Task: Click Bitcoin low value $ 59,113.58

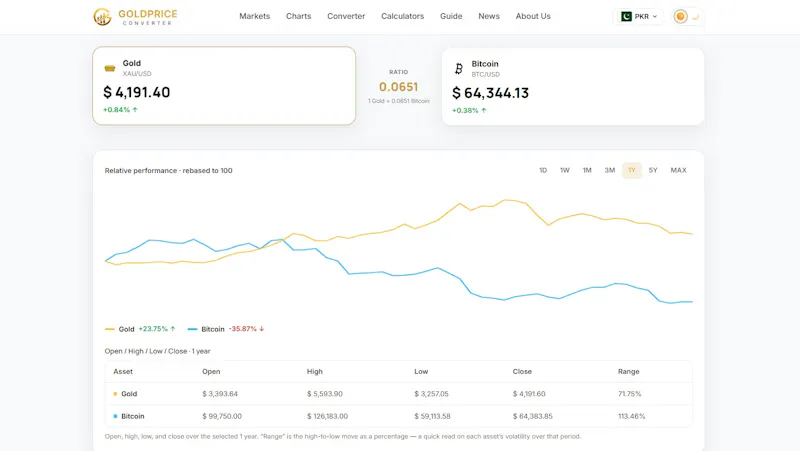Action: coord(432,416)
